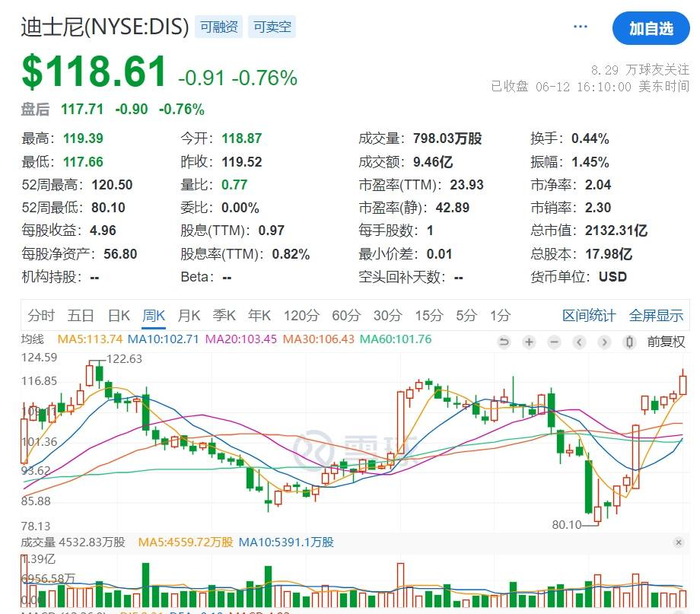Click the 成交量 4532.83万股 volume label
This screenshot has height=614, width=700.
click(73, 542)
